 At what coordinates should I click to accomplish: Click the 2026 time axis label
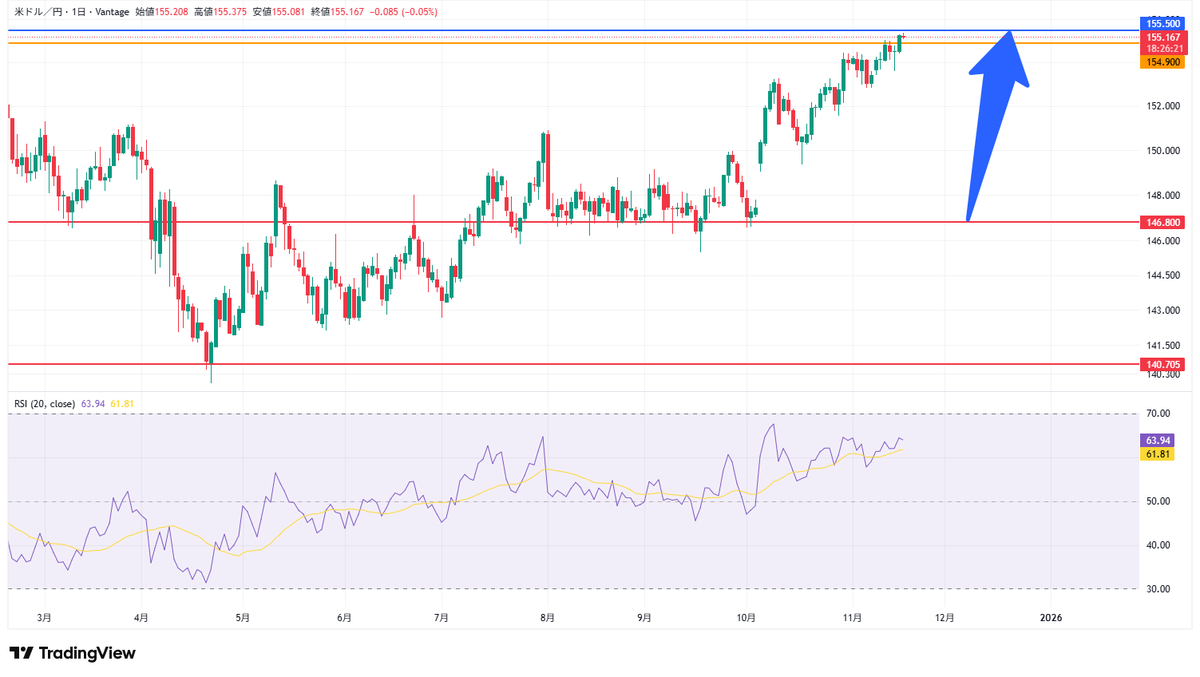click(1051, 618)
